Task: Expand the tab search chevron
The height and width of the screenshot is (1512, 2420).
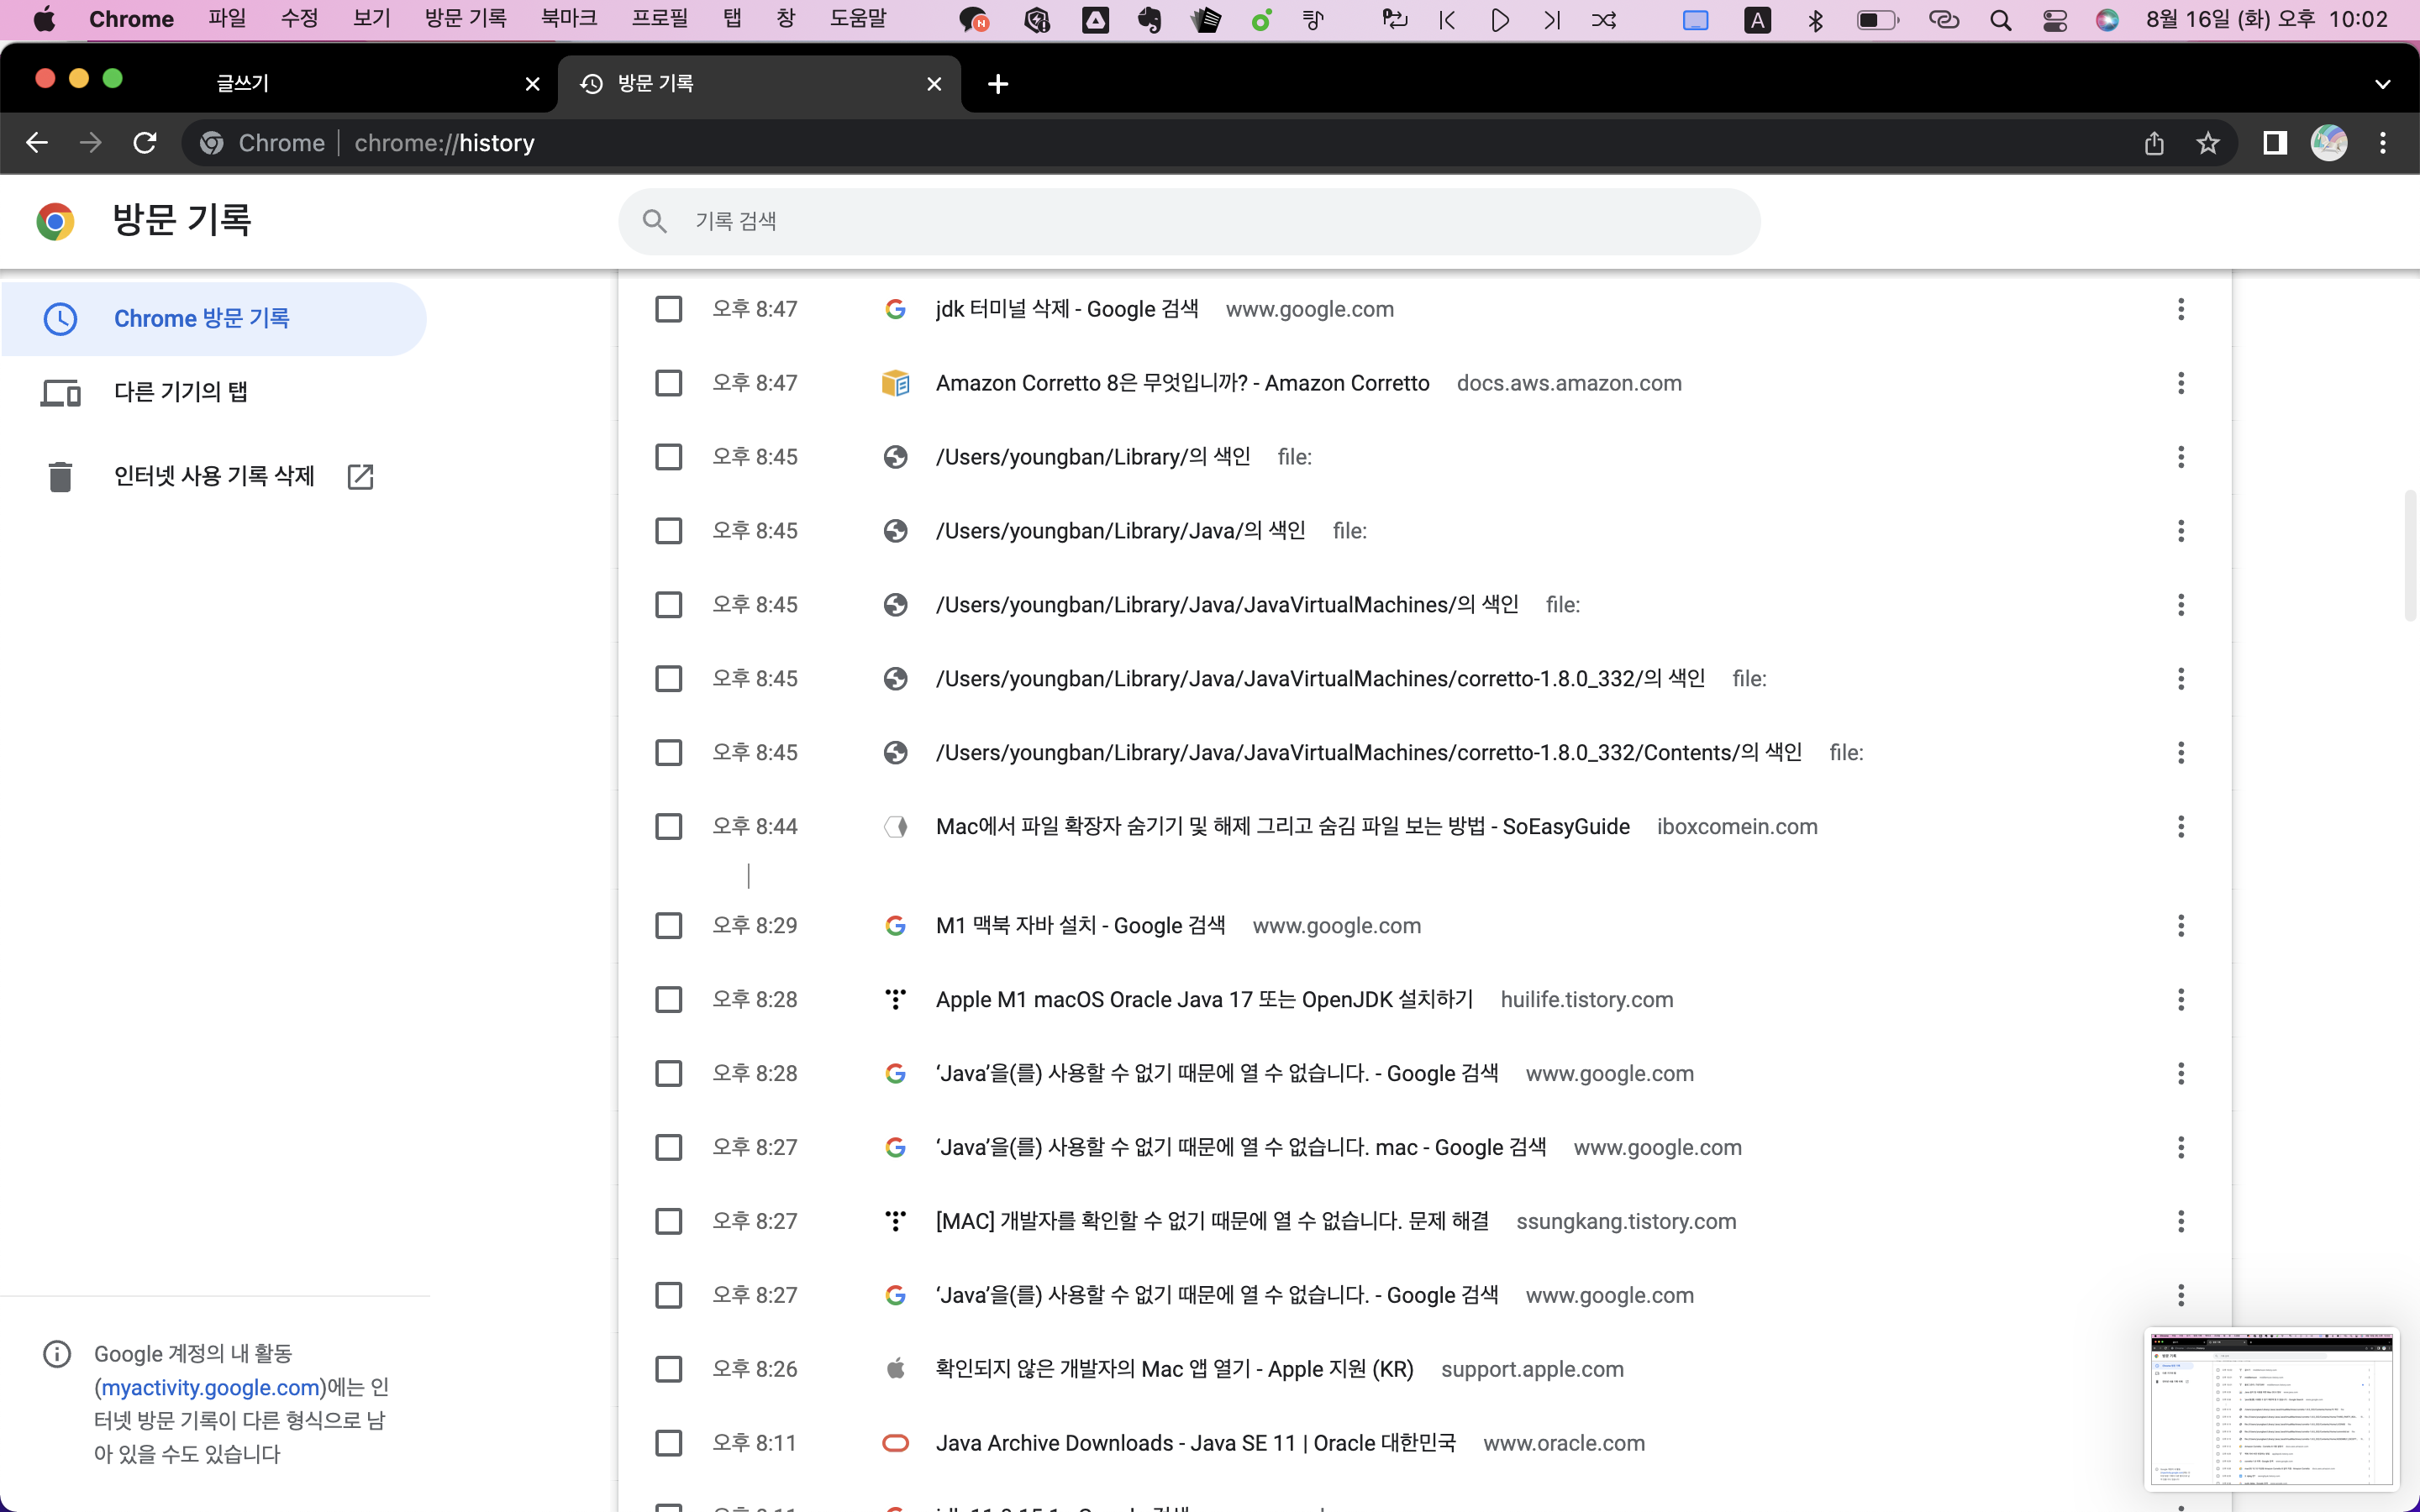Action: tap(2383, 84)
